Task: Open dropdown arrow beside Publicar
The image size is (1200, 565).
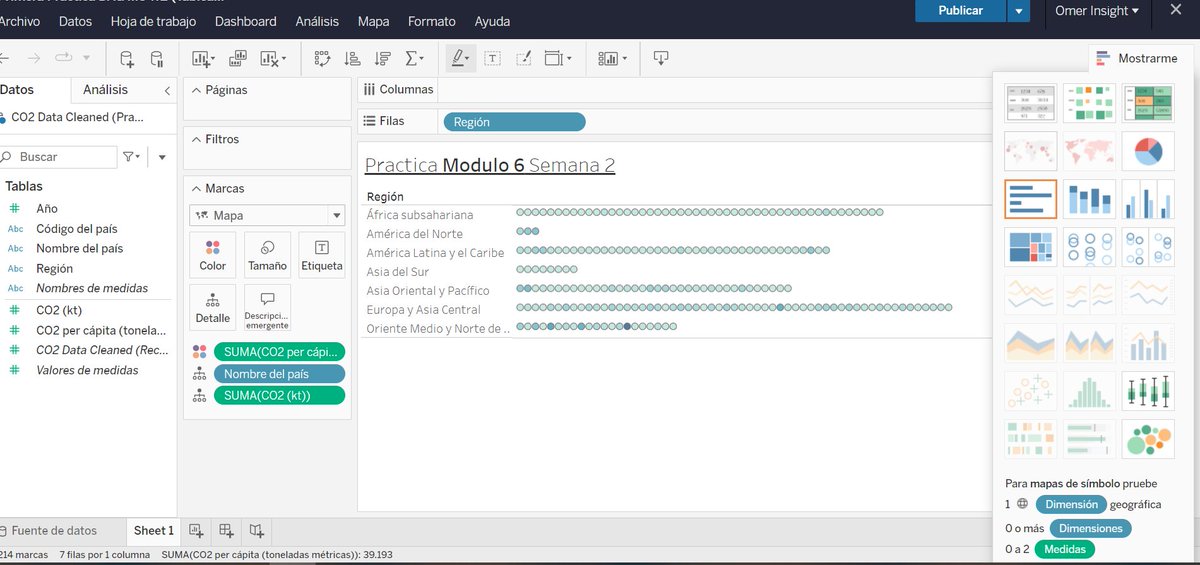Action: coord(1018,11)
